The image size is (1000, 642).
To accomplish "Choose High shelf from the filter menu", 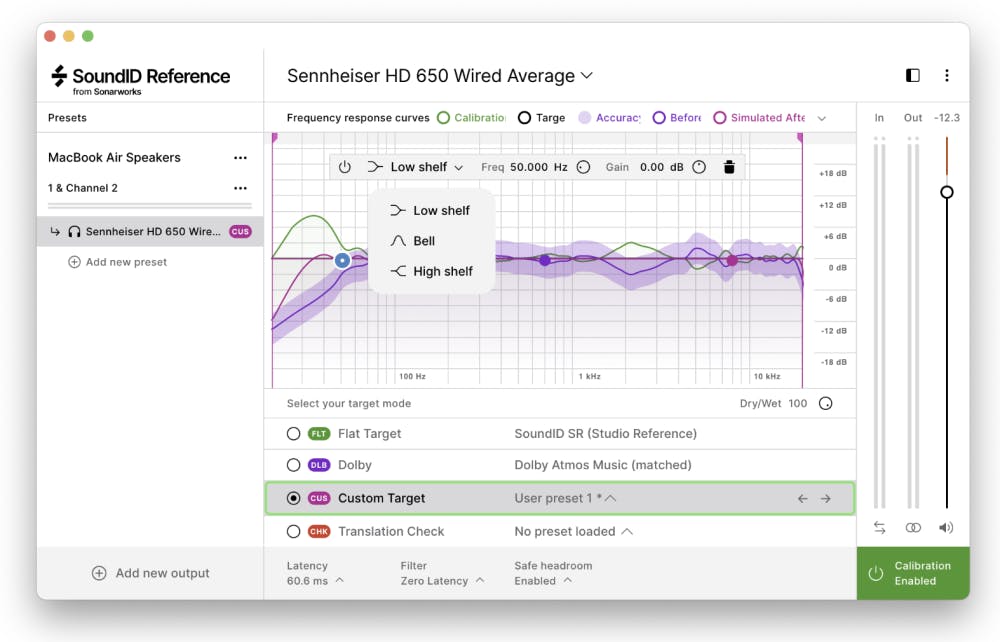I will point(442,271).
